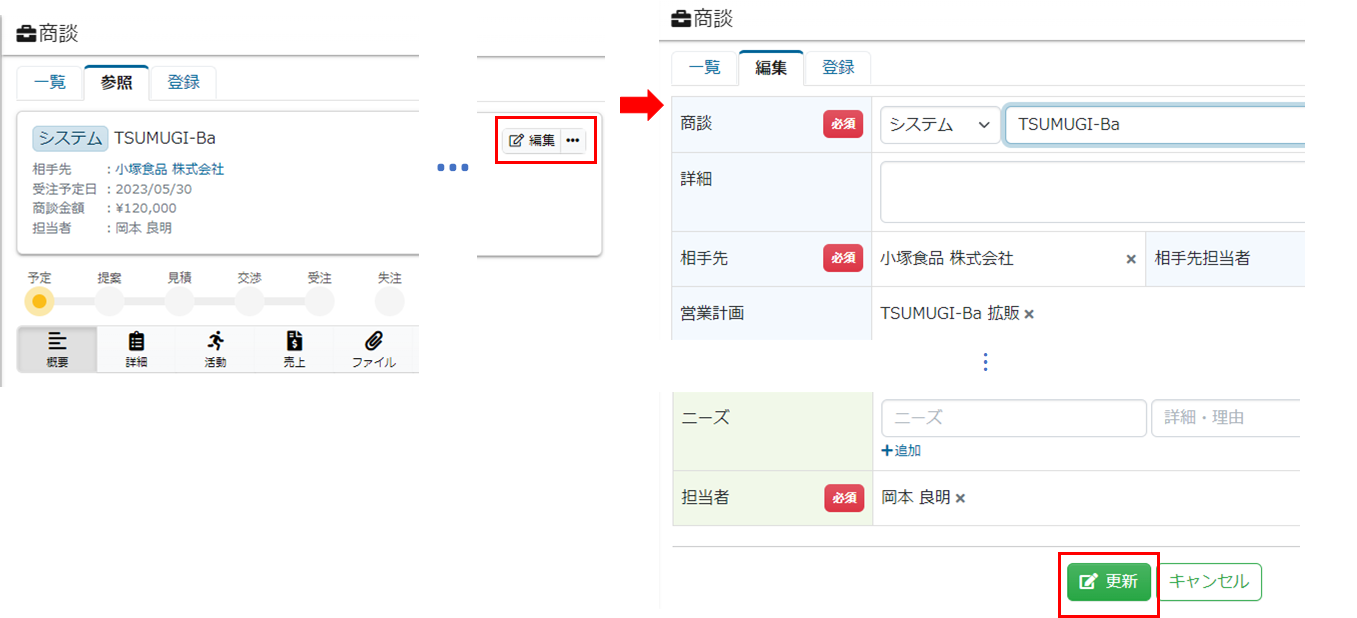Remove 小塚食品 株式会社 with its x icon
Image resolution: width=1357 pixels, height=618 pixels.
tap(1131, 259)
